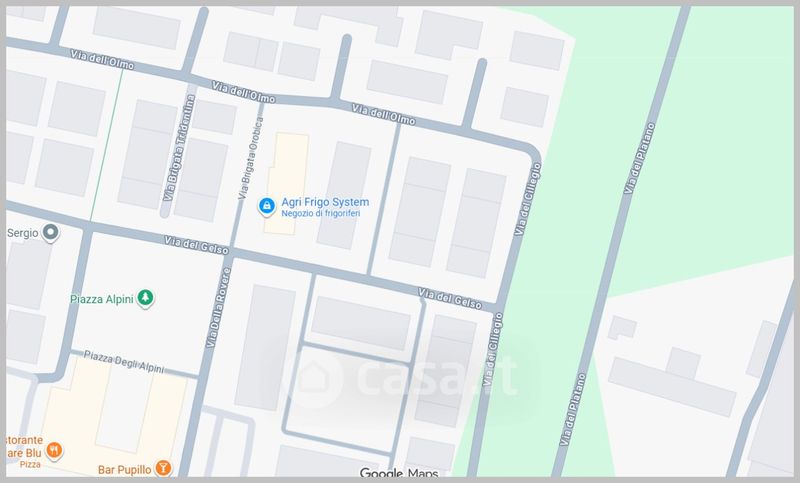Click the casa.it watermark logo
The width and height of the screenshot is (800, 483).
click(x=403, y=377)
